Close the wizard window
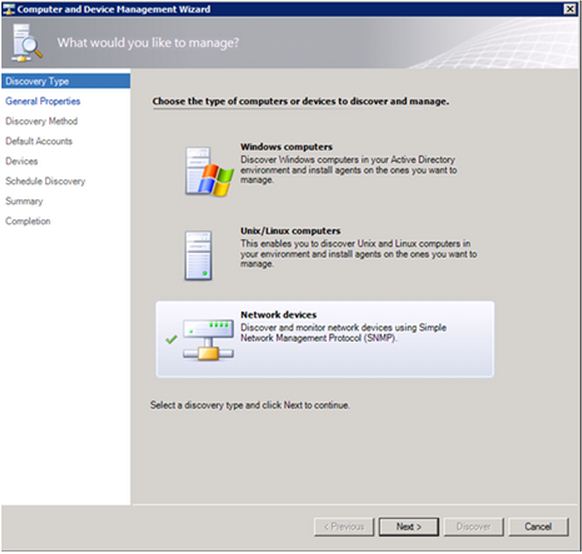The height and width of the screenshot is (554, 582). [570, 9]
